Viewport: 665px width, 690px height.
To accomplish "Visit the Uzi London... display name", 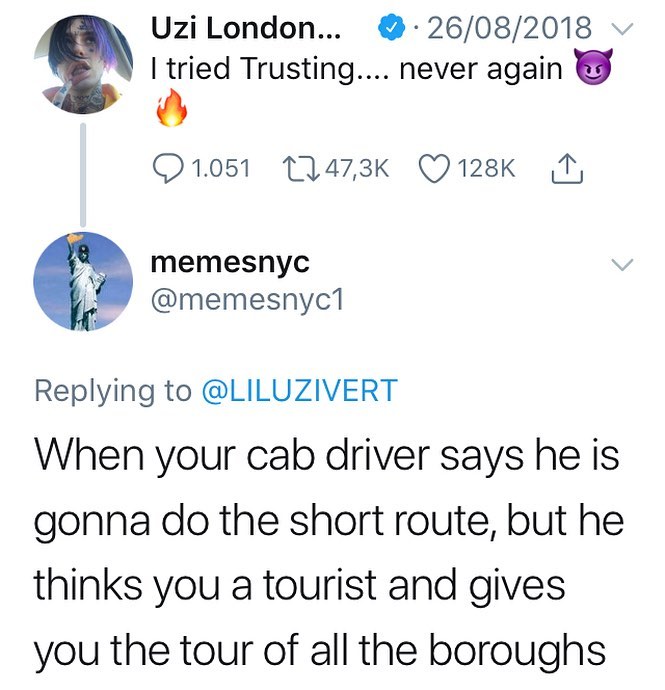I will click(246, 29).
